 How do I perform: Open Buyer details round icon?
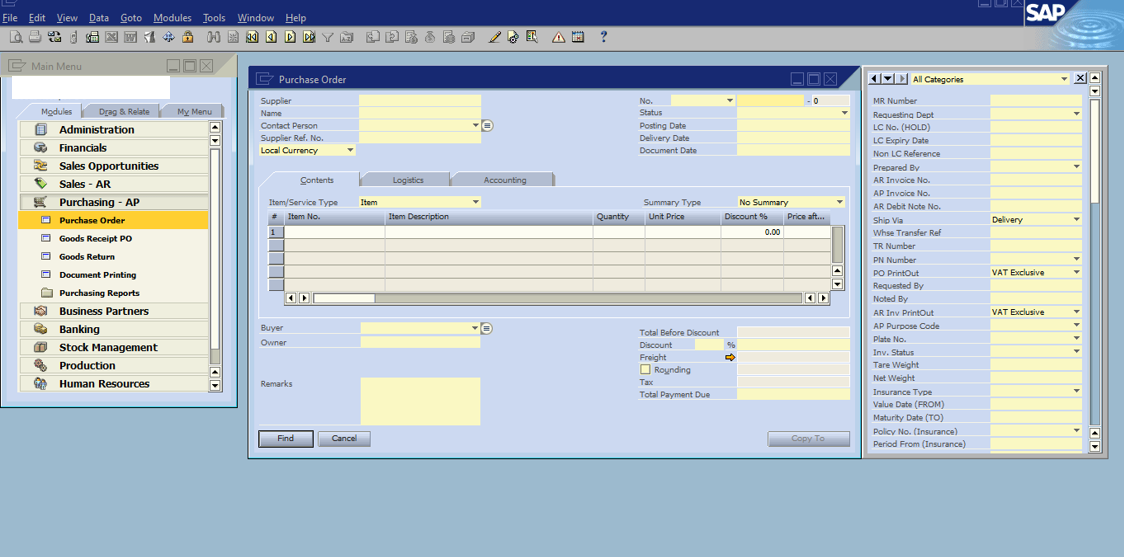tap(486, 328)
